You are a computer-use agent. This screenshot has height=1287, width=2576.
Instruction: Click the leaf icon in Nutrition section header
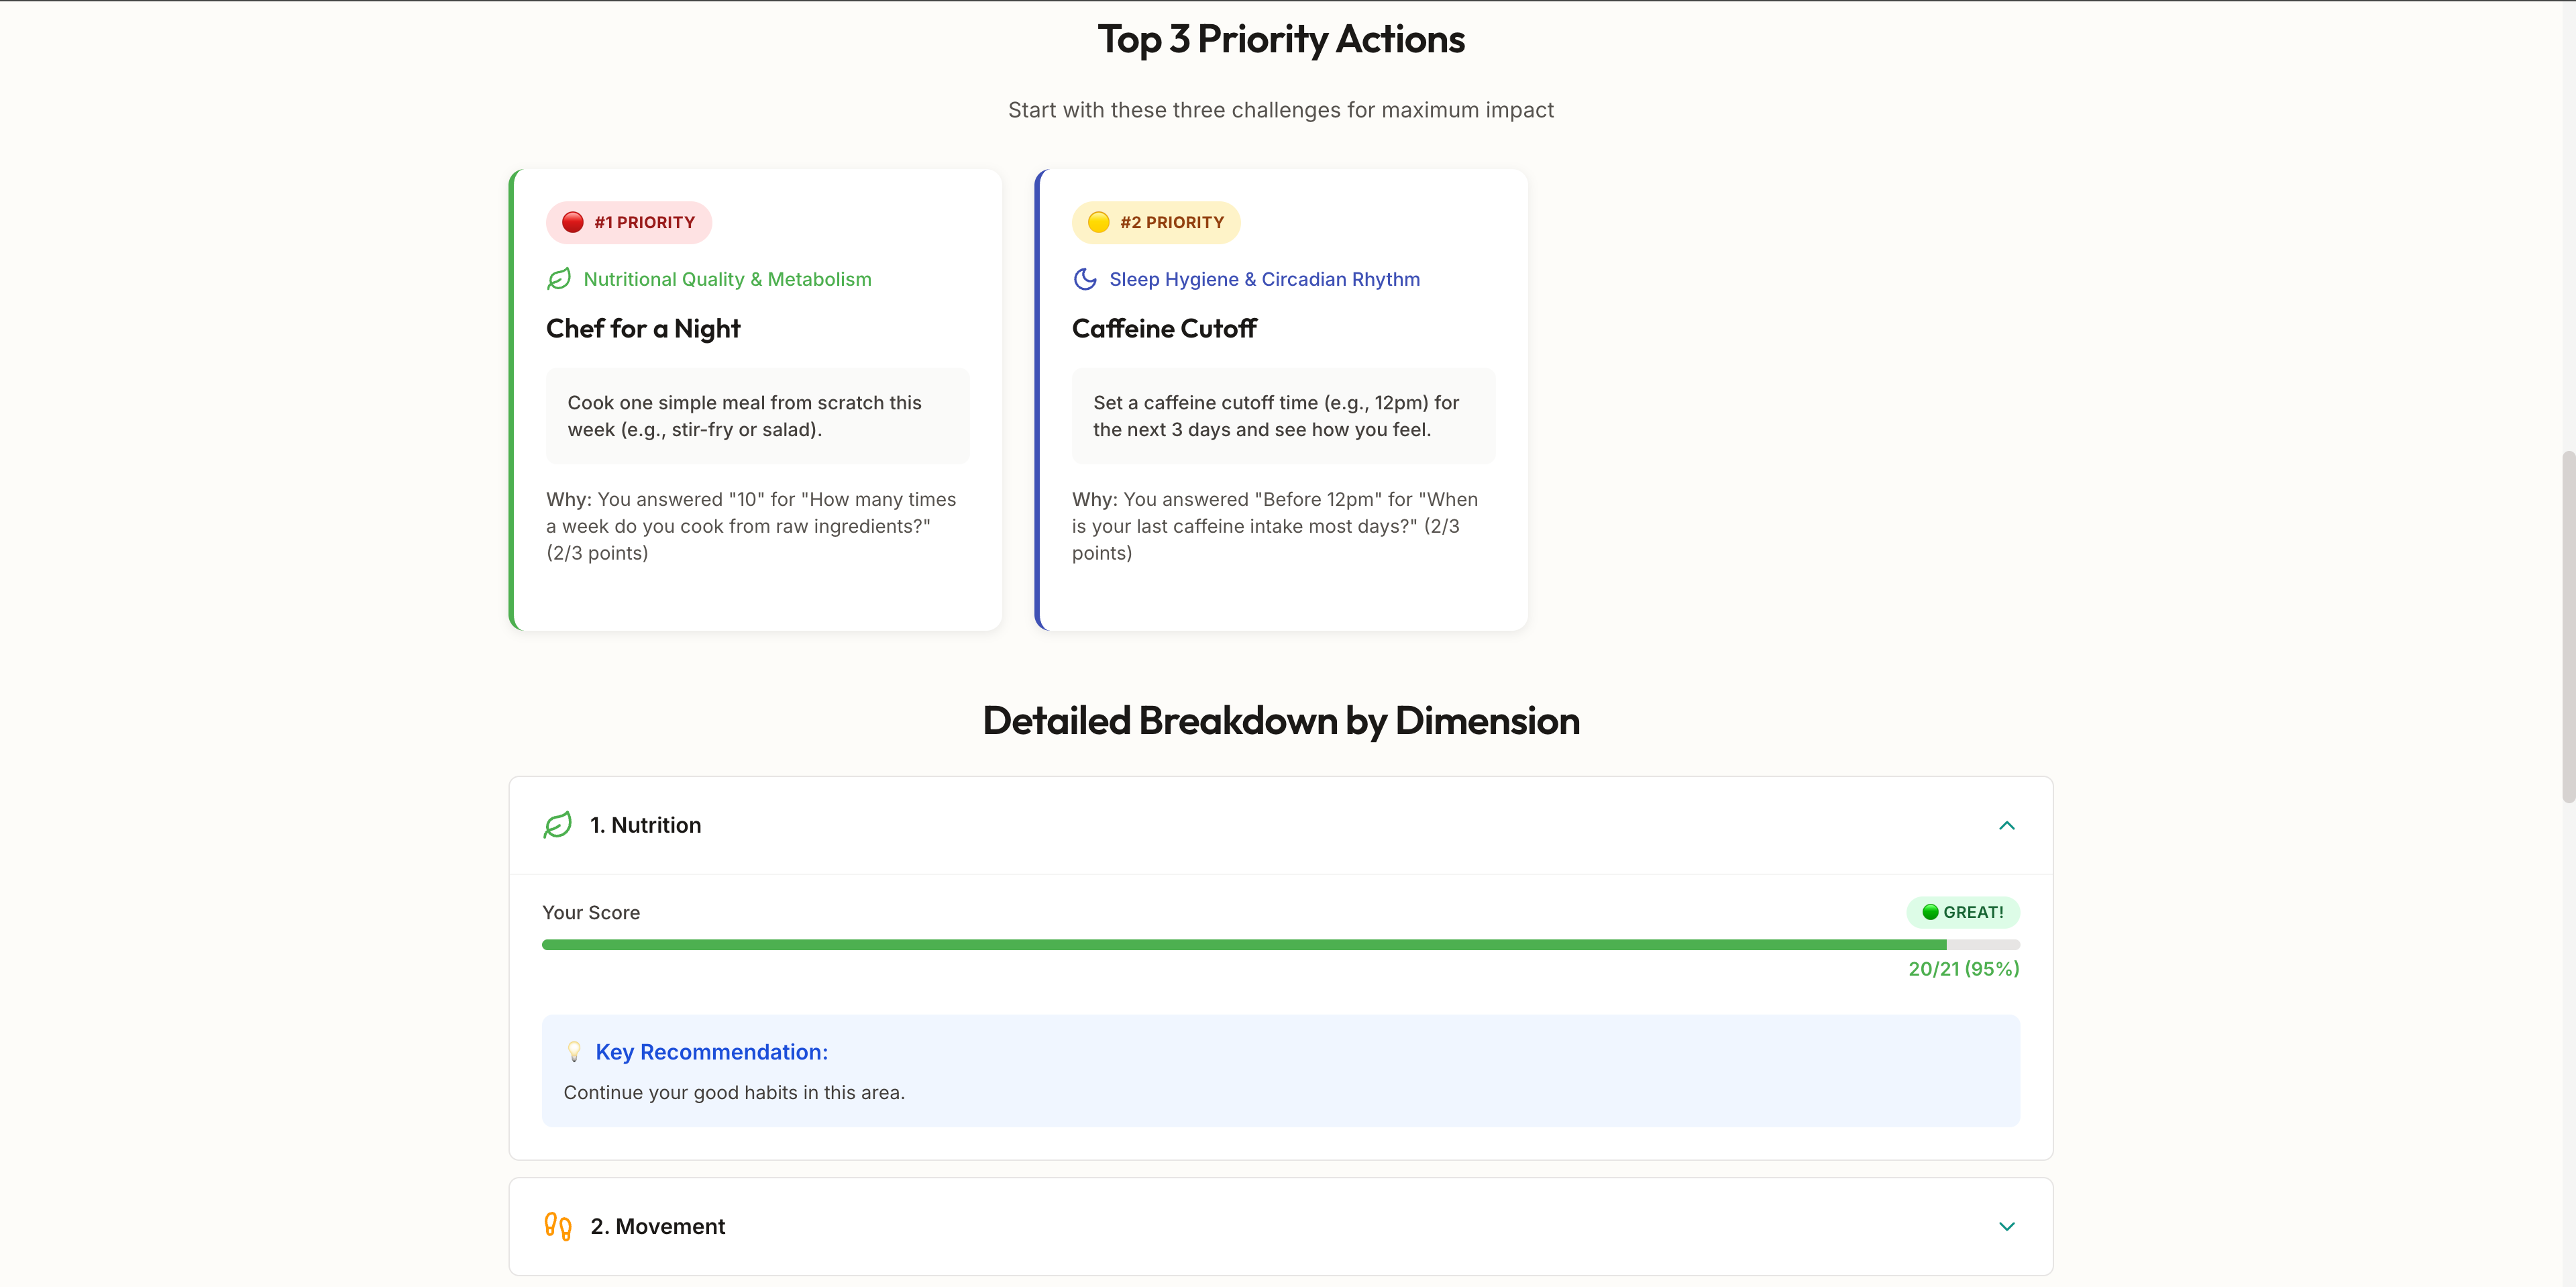click(x=558, y=825)
